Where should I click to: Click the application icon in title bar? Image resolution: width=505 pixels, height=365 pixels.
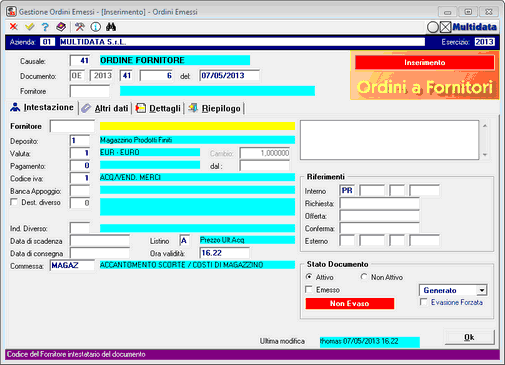click(11, 12)
